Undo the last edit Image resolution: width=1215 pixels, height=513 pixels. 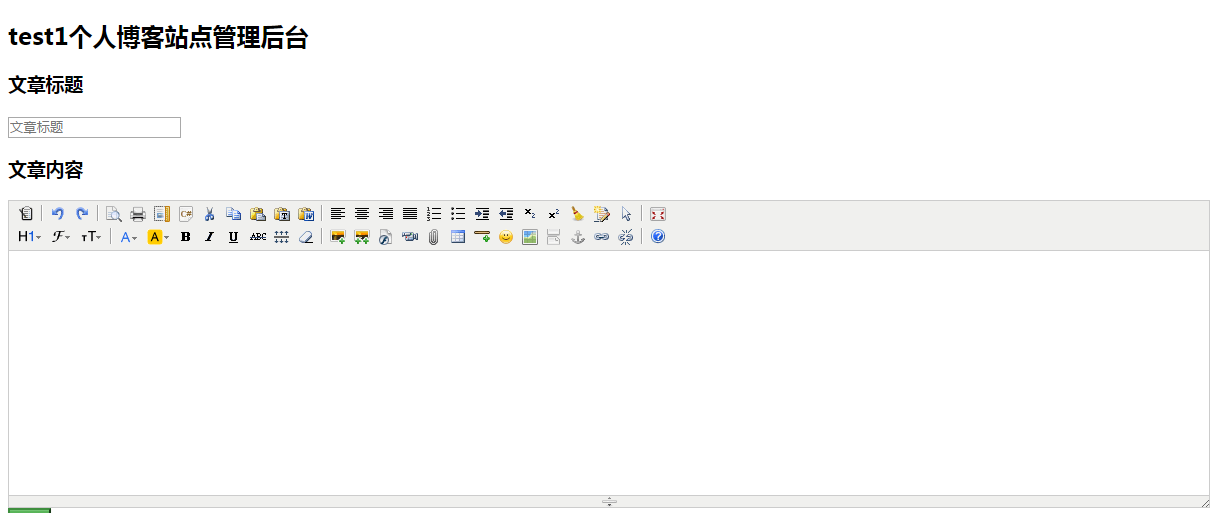(x=58, y=213)
